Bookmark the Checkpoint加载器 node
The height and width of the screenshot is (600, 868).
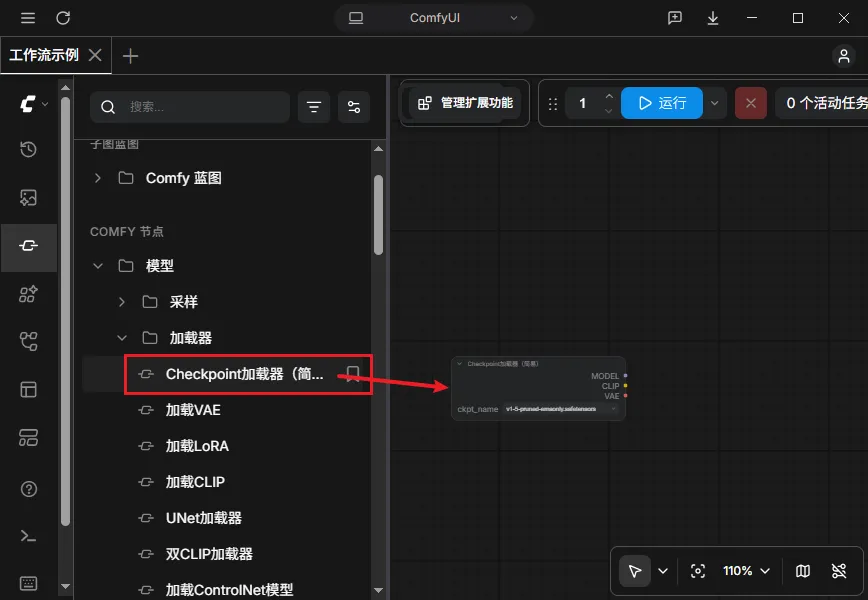(x=353, y=374)
